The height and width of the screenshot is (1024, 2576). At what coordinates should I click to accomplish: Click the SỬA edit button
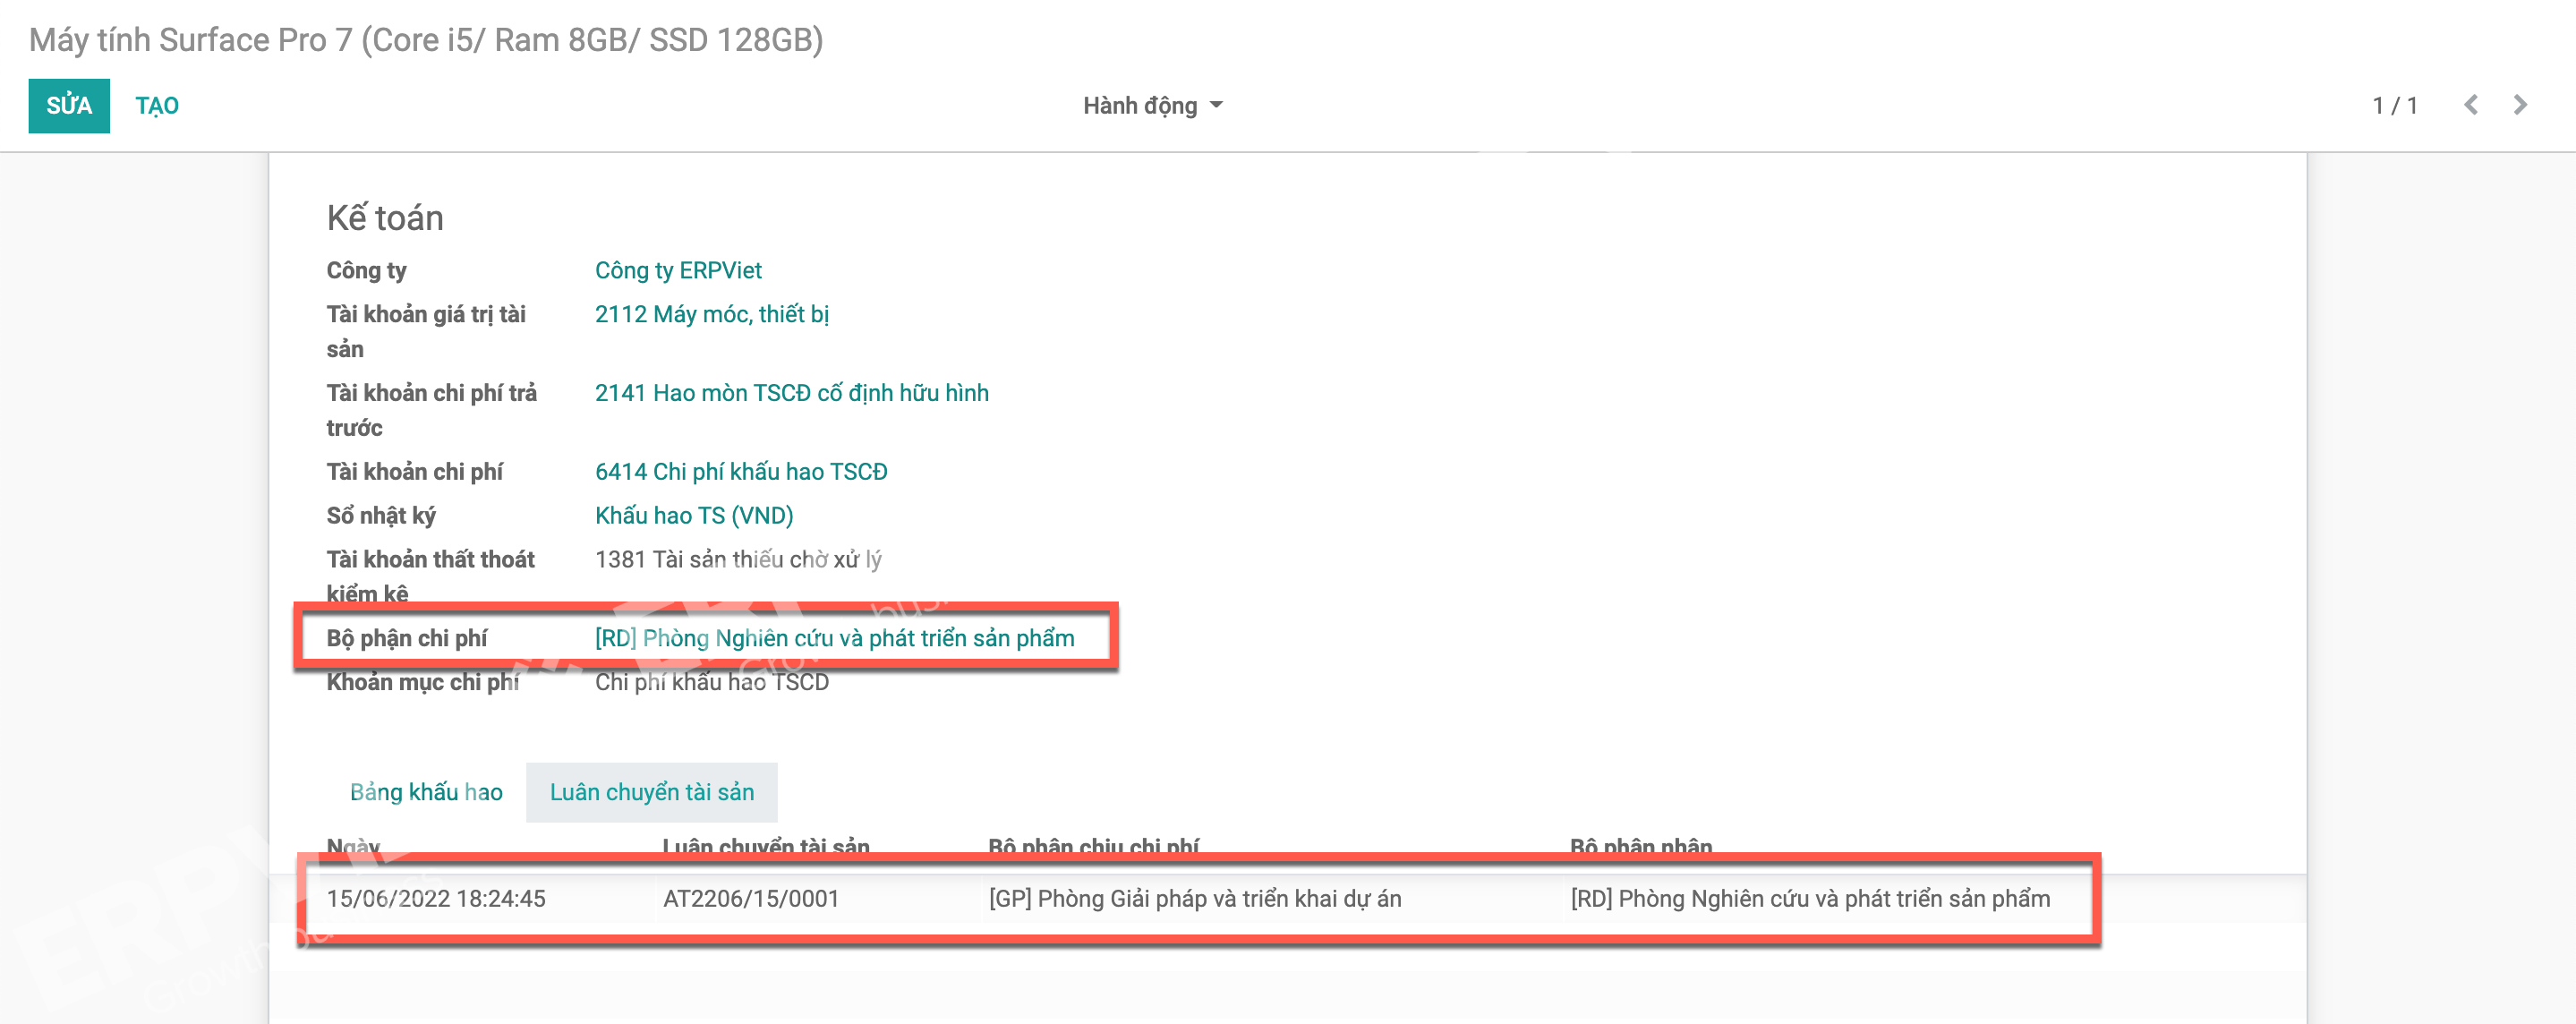pos(69,105)
